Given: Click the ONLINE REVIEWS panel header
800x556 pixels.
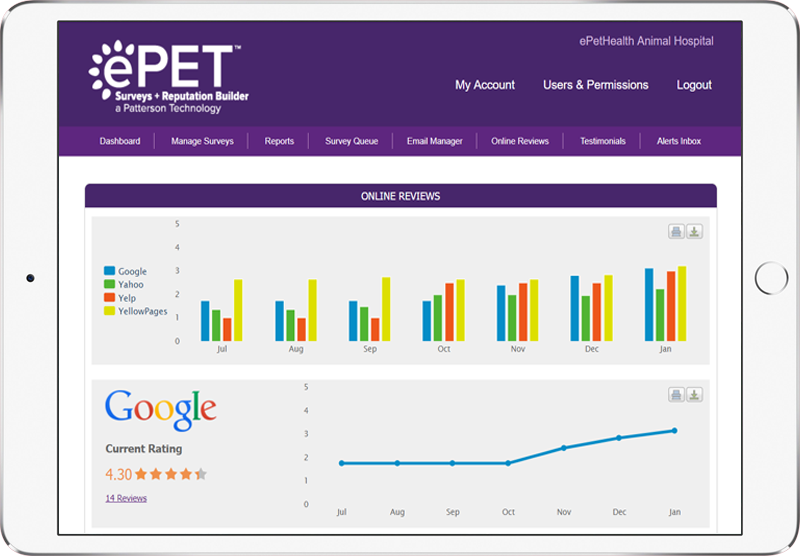Looking at the screenshot, I should click(401, 196).
